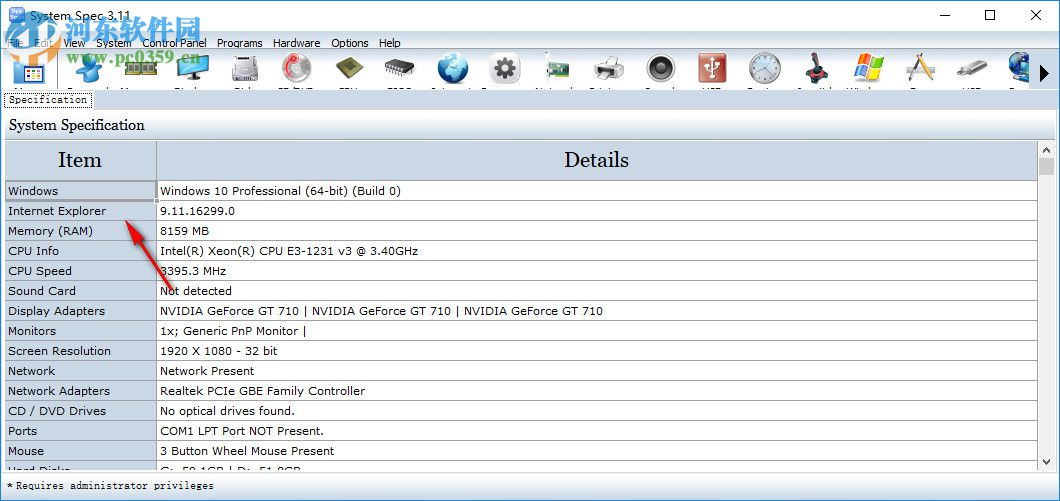Open the Windows flag logo icon
The image size is (1060, 501).
869,68
